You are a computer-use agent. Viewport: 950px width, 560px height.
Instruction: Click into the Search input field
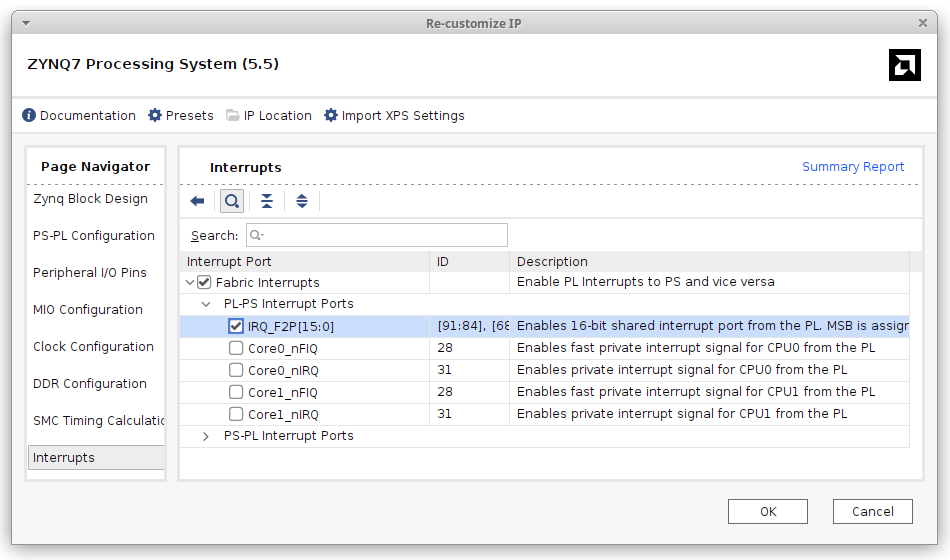tap(380, 236)
